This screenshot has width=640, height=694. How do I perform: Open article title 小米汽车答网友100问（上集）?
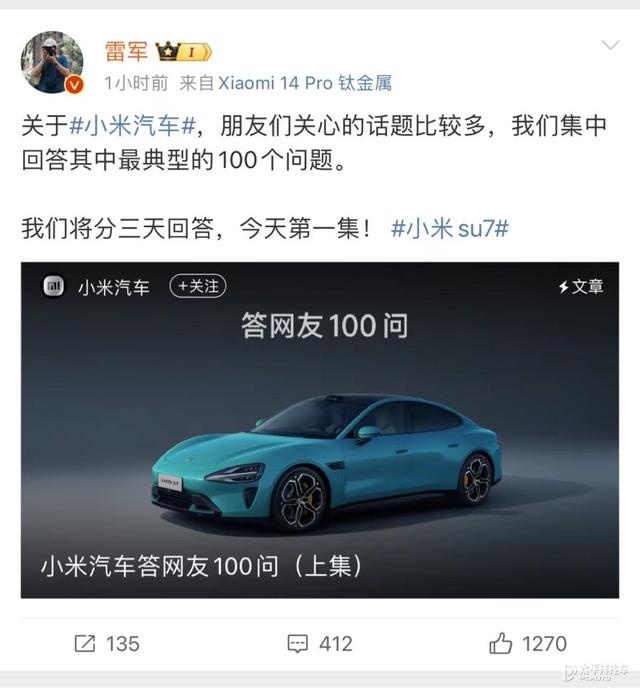click(202, 566)
